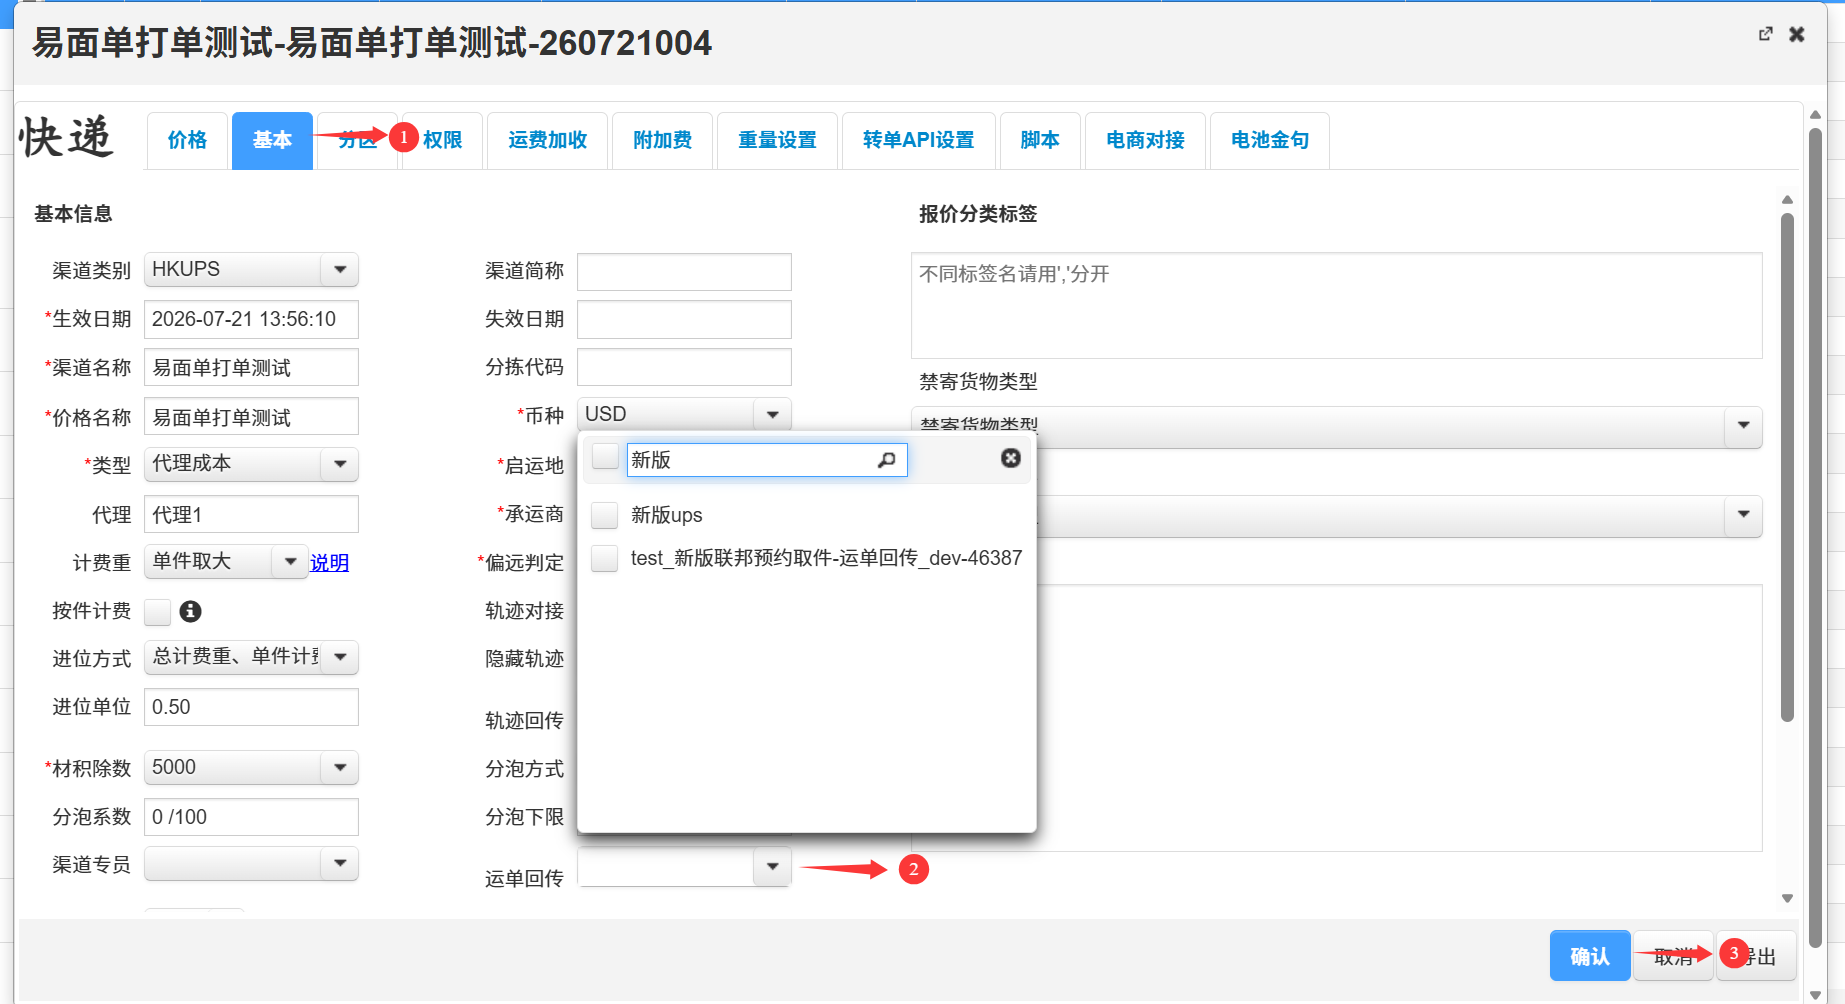Image resolution: width=1845 pixels, height=1004 pixels.
Task: Open the 权限 tab
Action: click(442, 140)
